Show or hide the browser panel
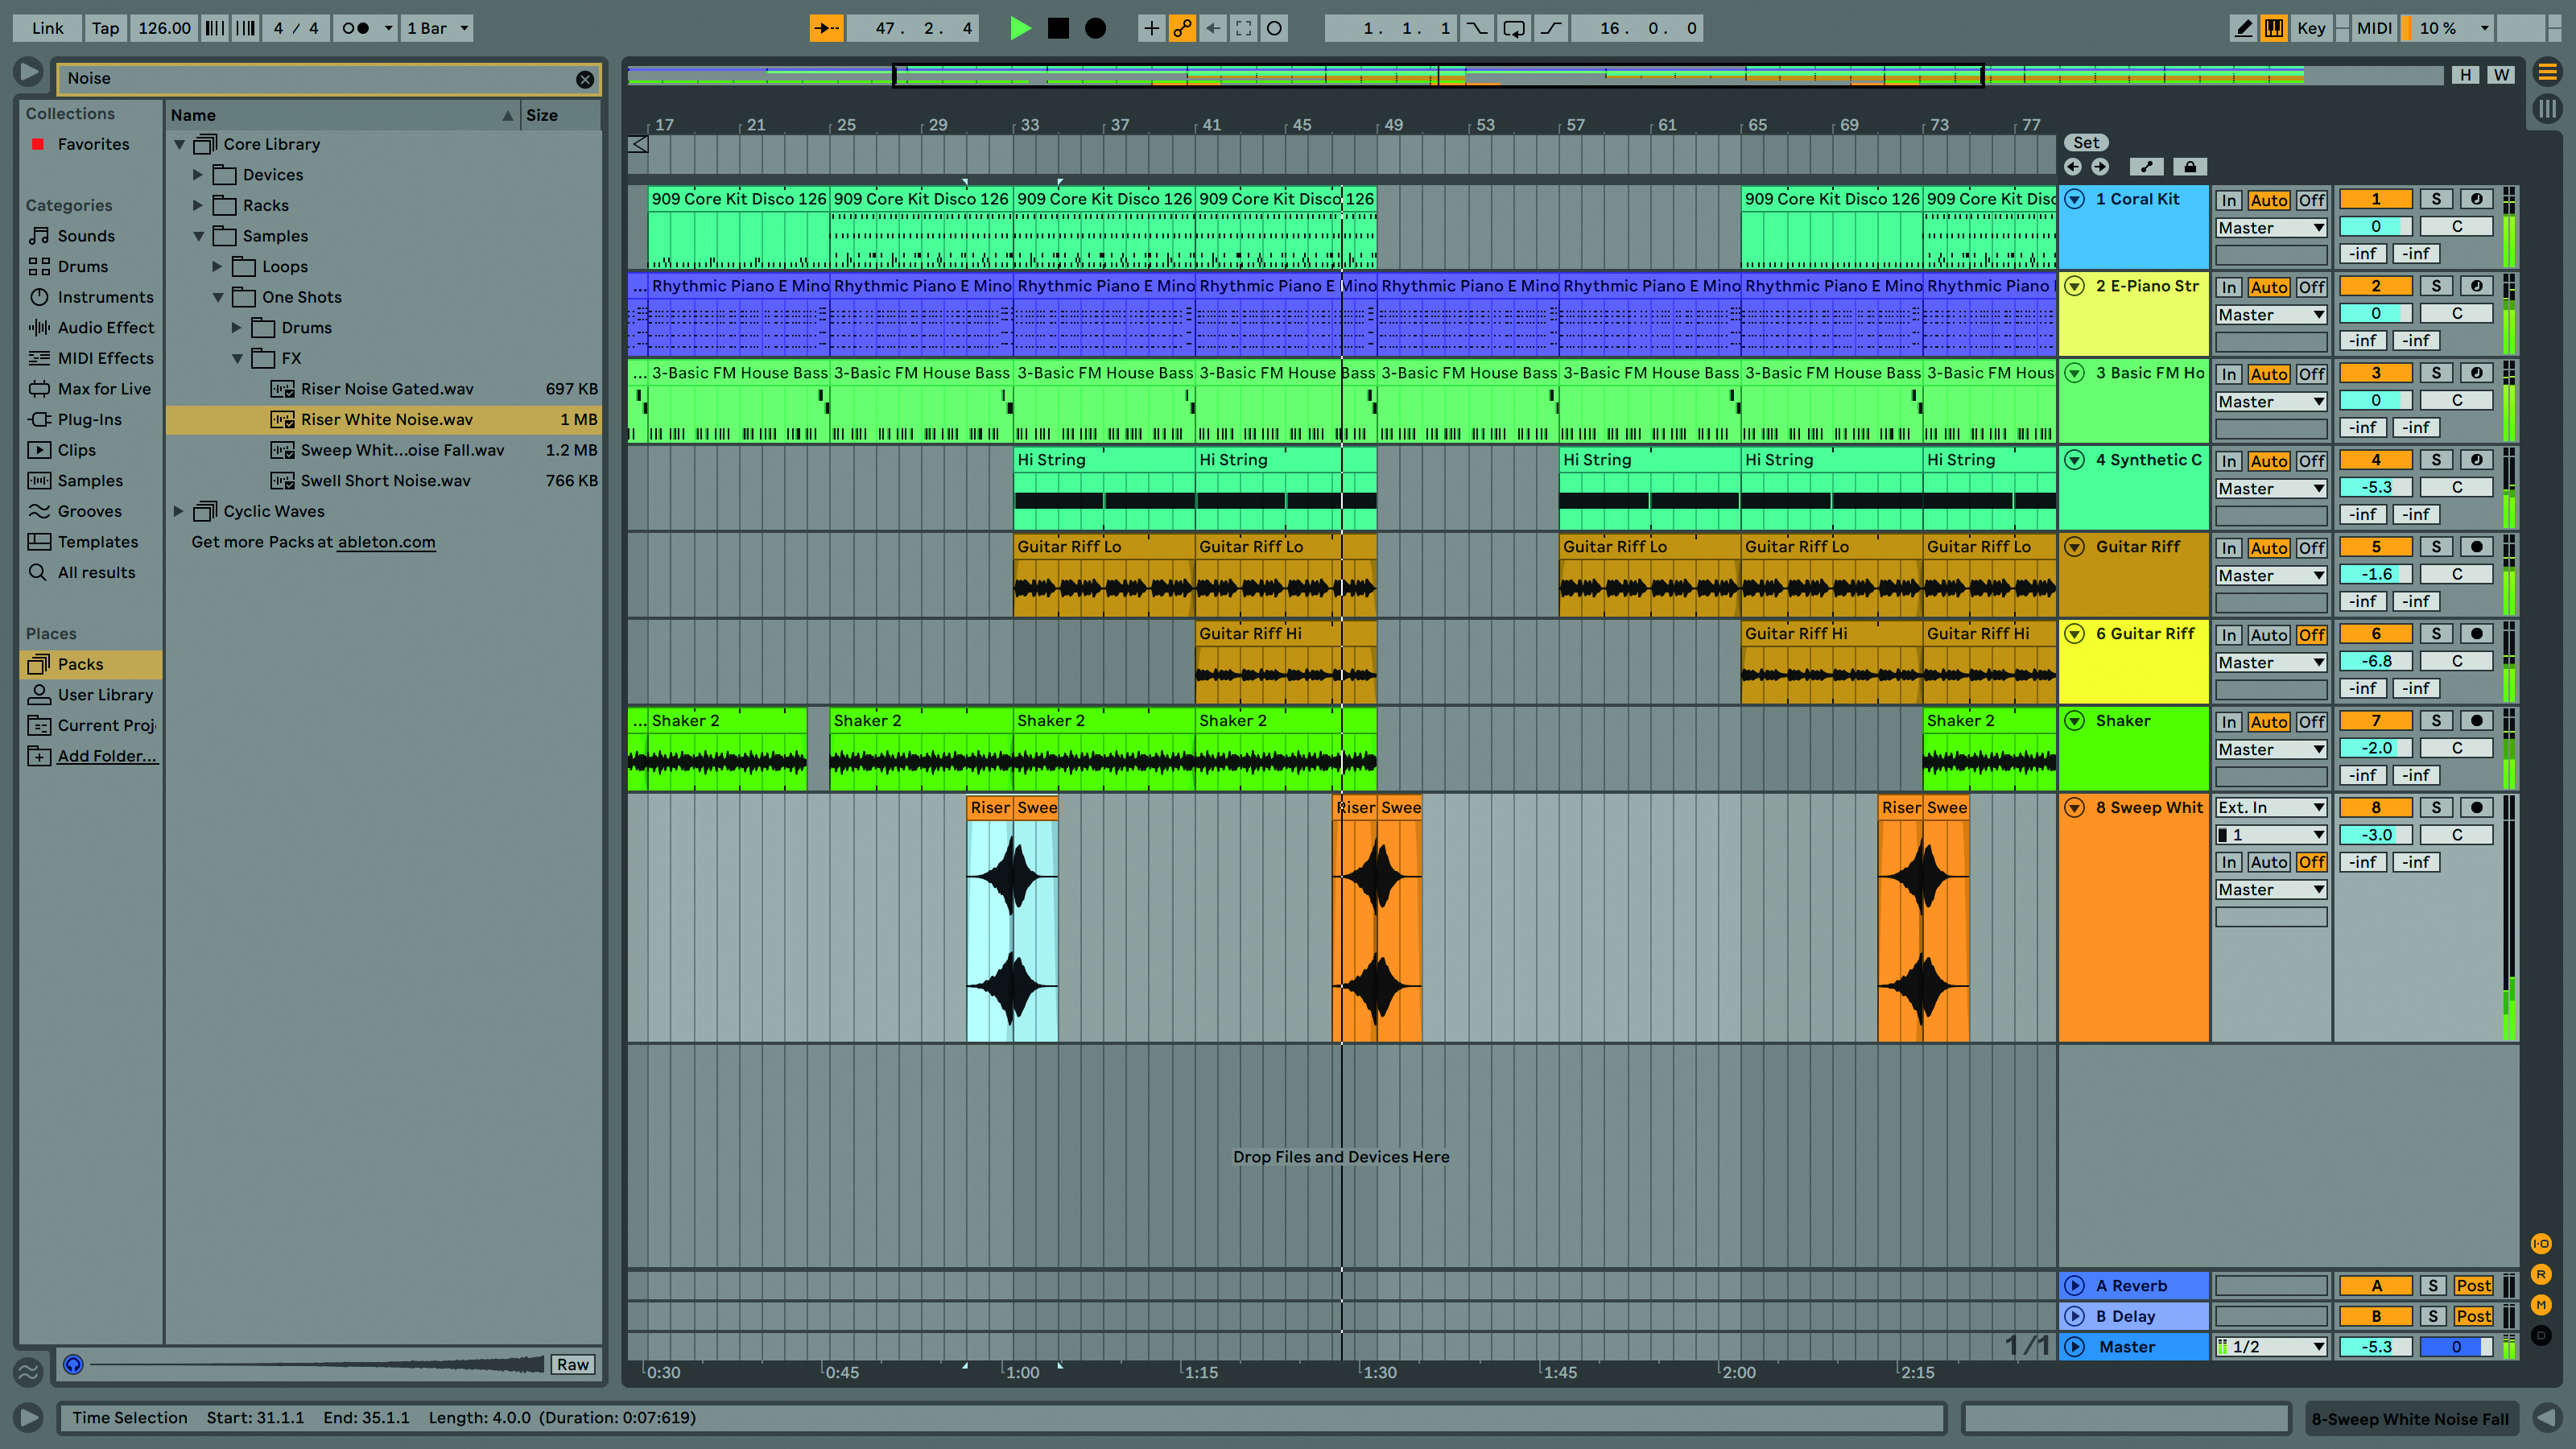Image resolution: width=2576 pixels, height=1449 pixels. pos(29,72)
